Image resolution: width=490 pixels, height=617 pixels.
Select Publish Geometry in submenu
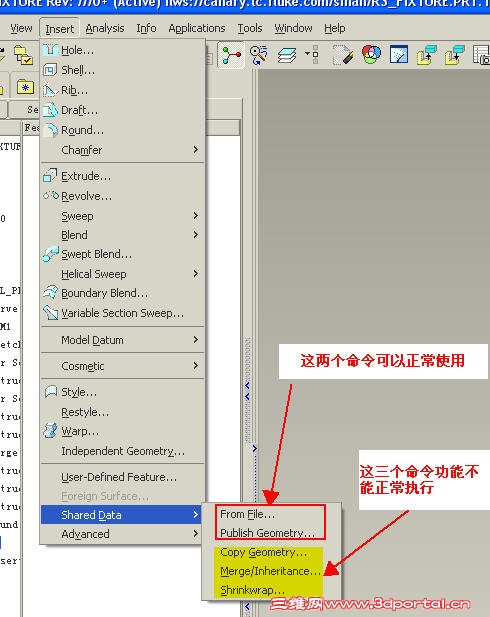(271, 533)
